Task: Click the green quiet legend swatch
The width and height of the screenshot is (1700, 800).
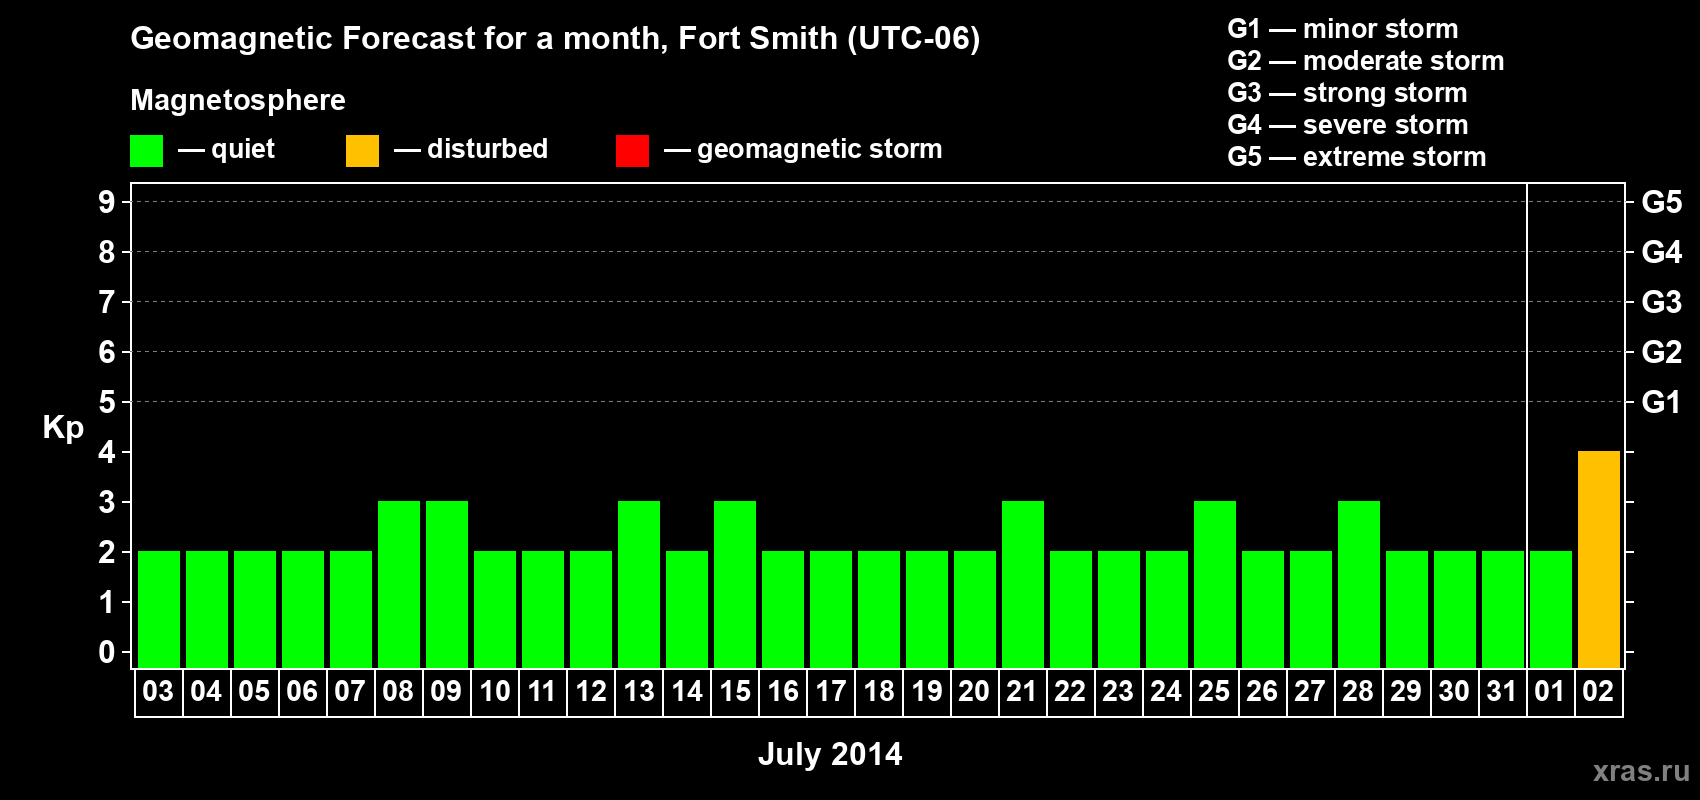Action: coord(146,151)
